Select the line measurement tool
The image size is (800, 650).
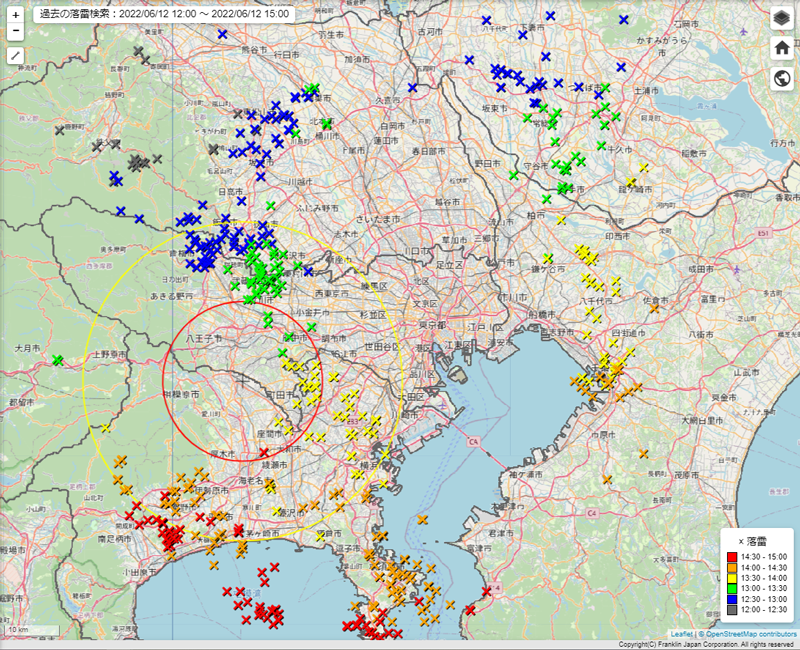tap(16, 55)
